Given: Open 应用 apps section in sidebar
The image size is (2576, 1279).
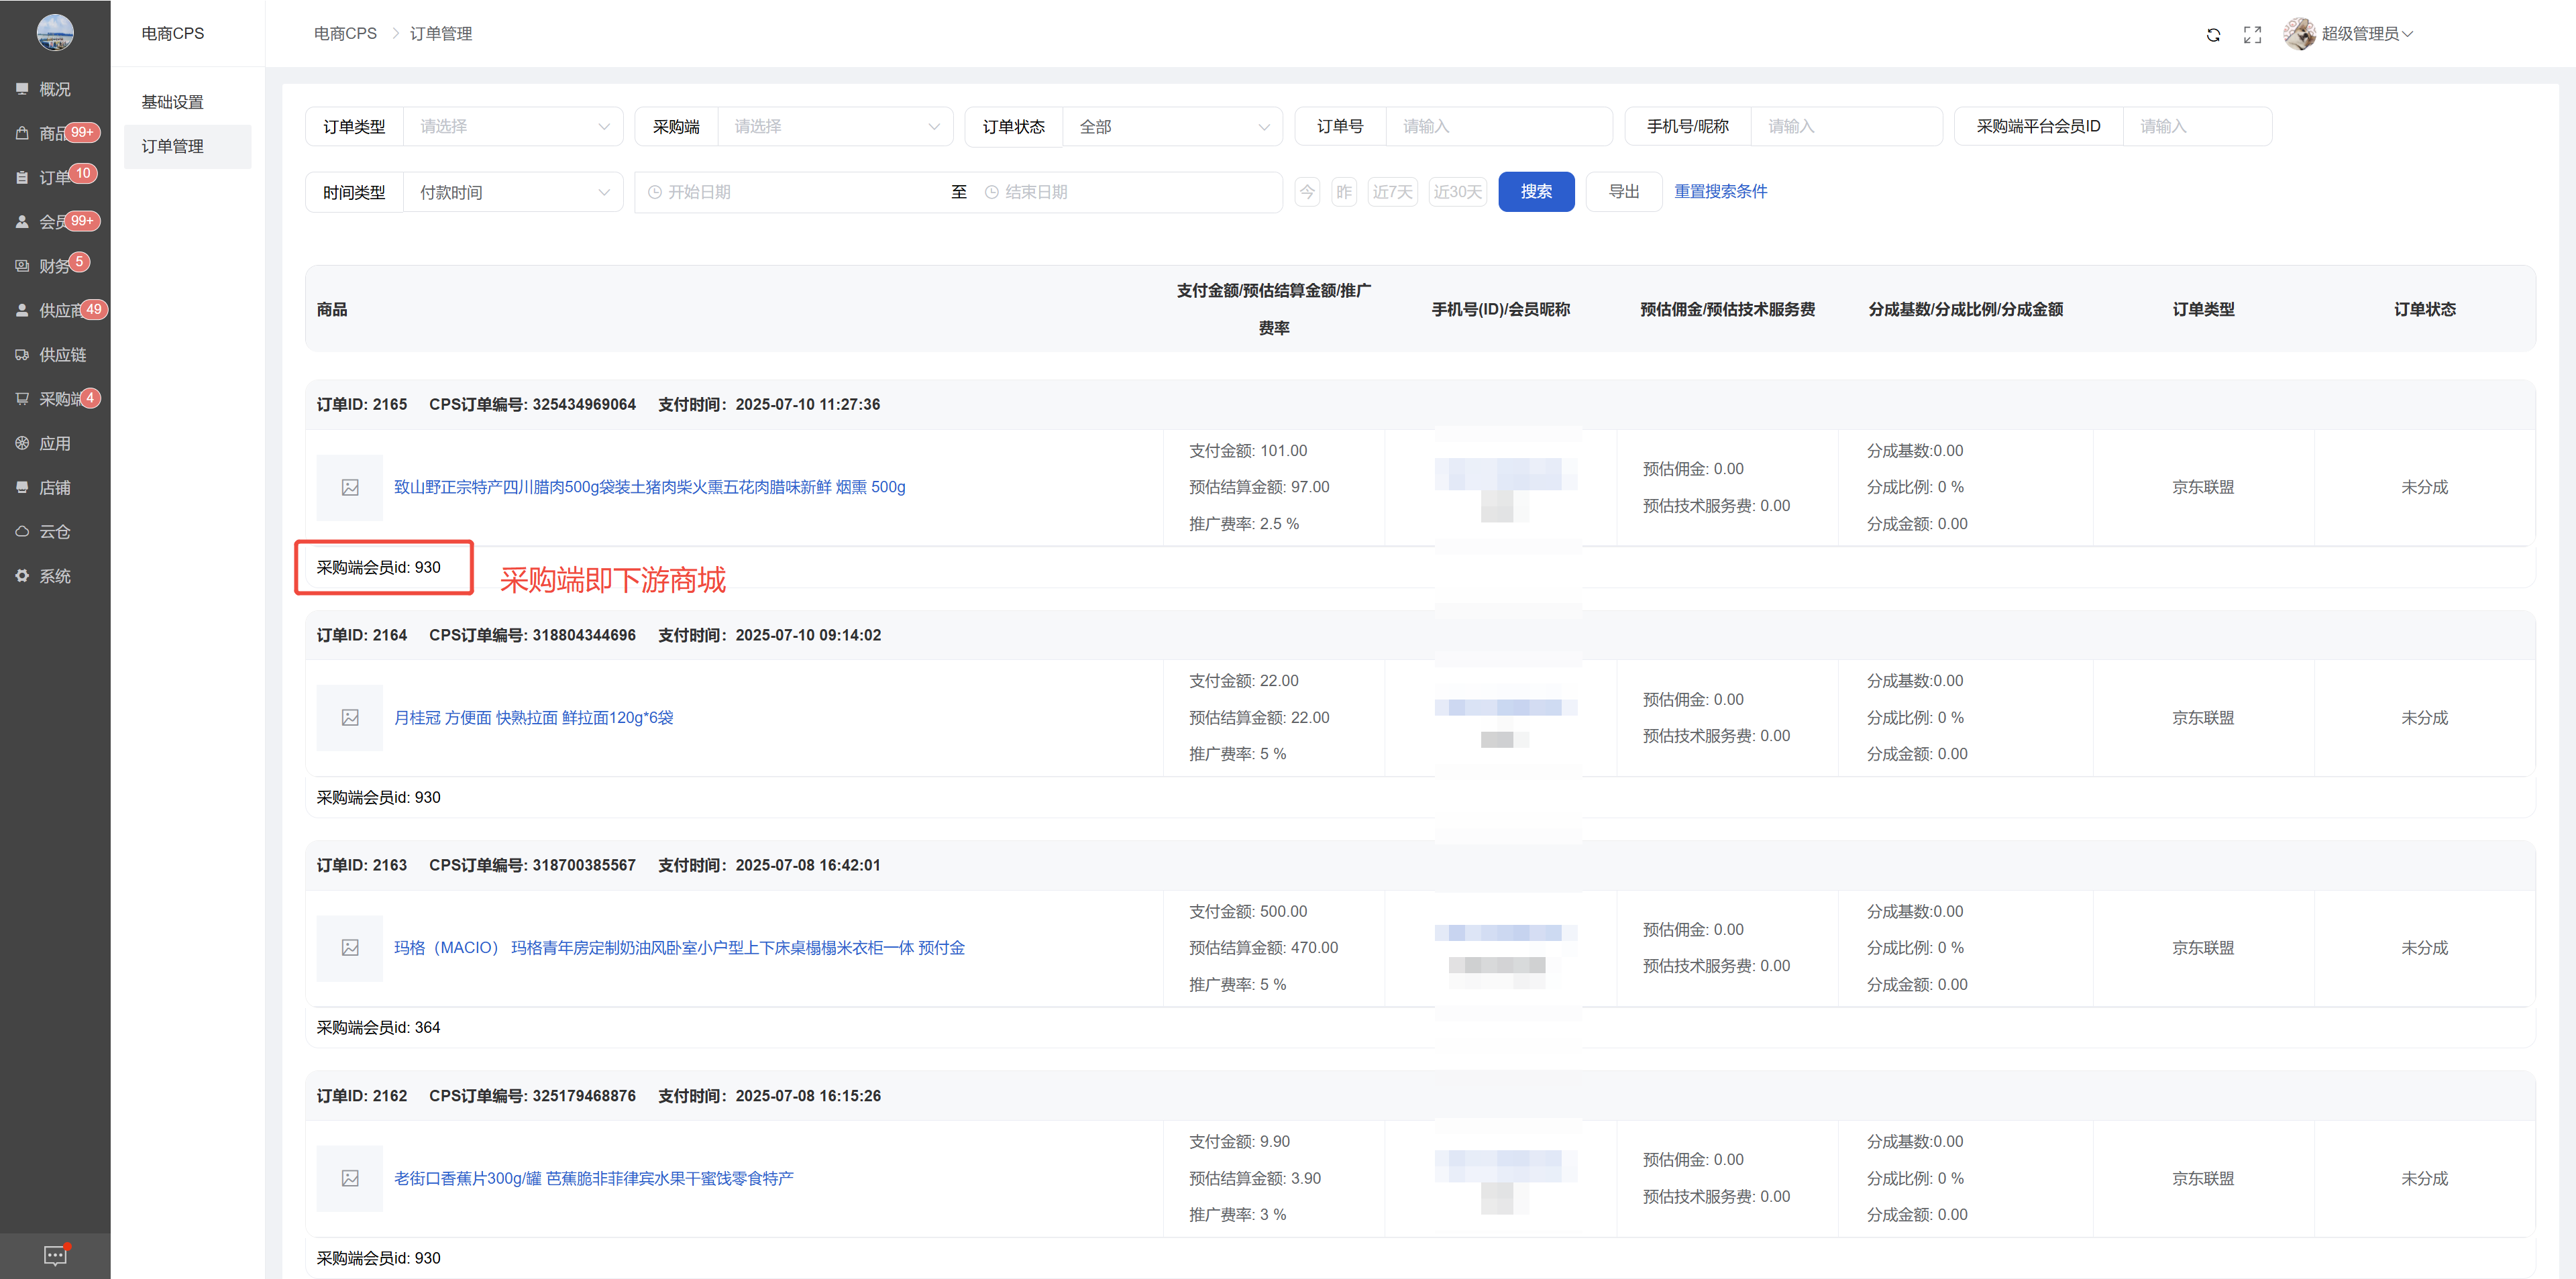Looking at the screenshot, I should (x=54, y=443).
